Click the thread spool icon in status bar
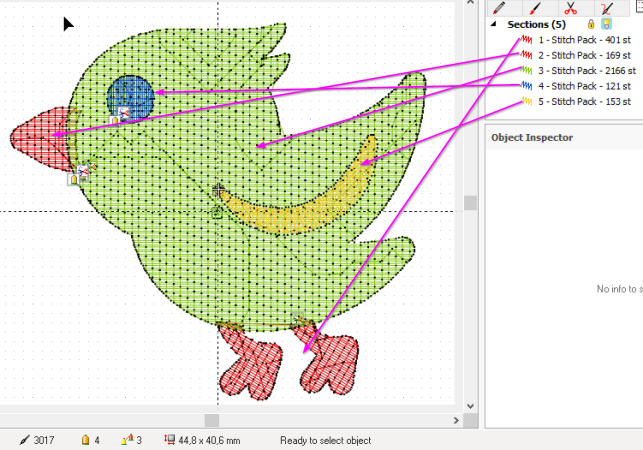Viewport: 643px width, 450px height. point(85,440)
